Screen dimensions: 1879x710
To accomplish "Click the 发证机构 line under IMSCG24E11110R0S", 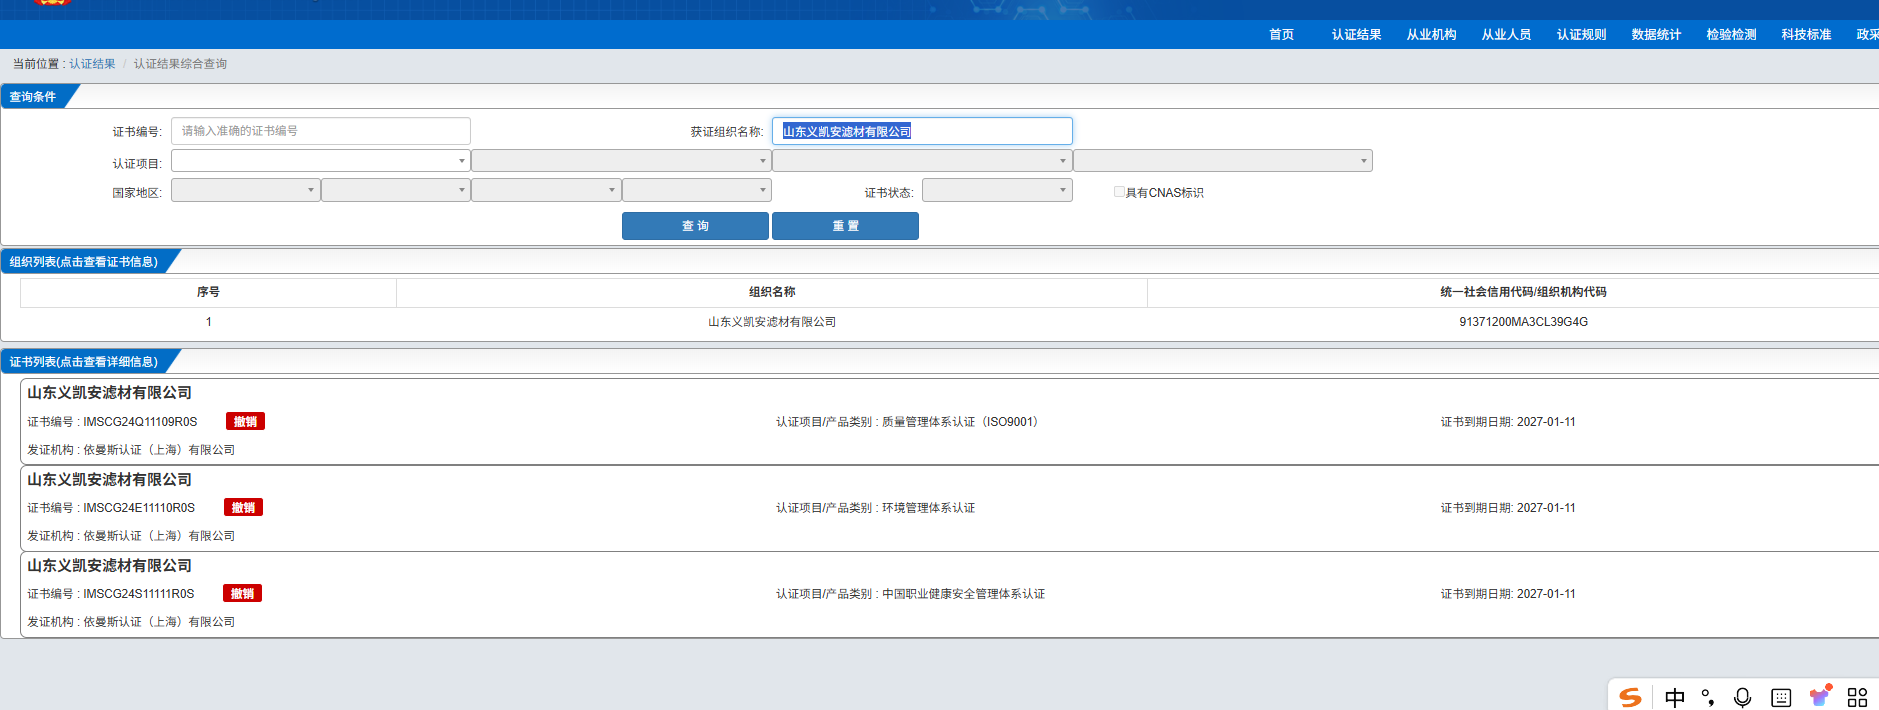I will (131, 536).
